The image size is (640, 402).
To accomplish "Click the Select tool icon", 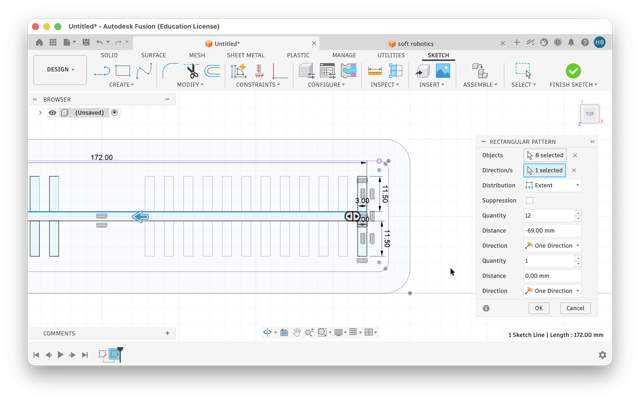I will click(523, 71).
